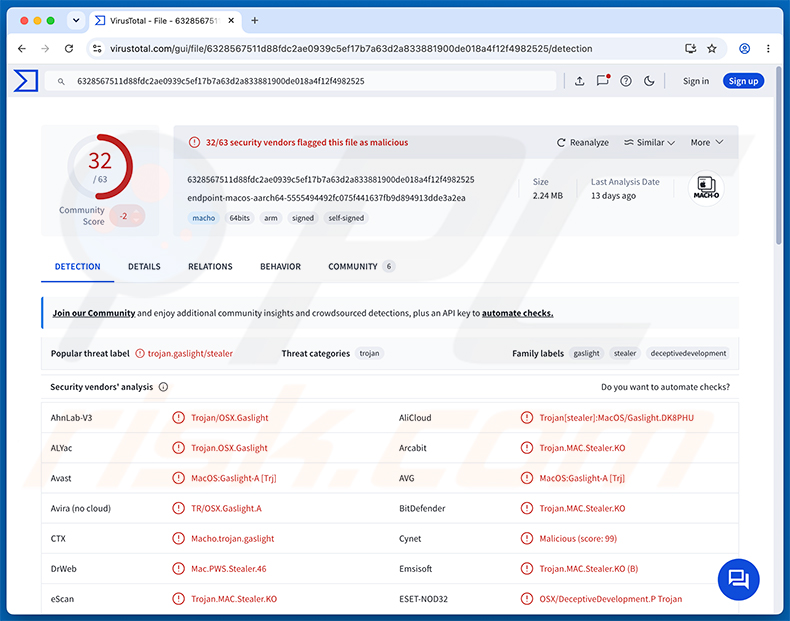Click the browser back arrow
The image size is (790, 621).
[22, 48]
